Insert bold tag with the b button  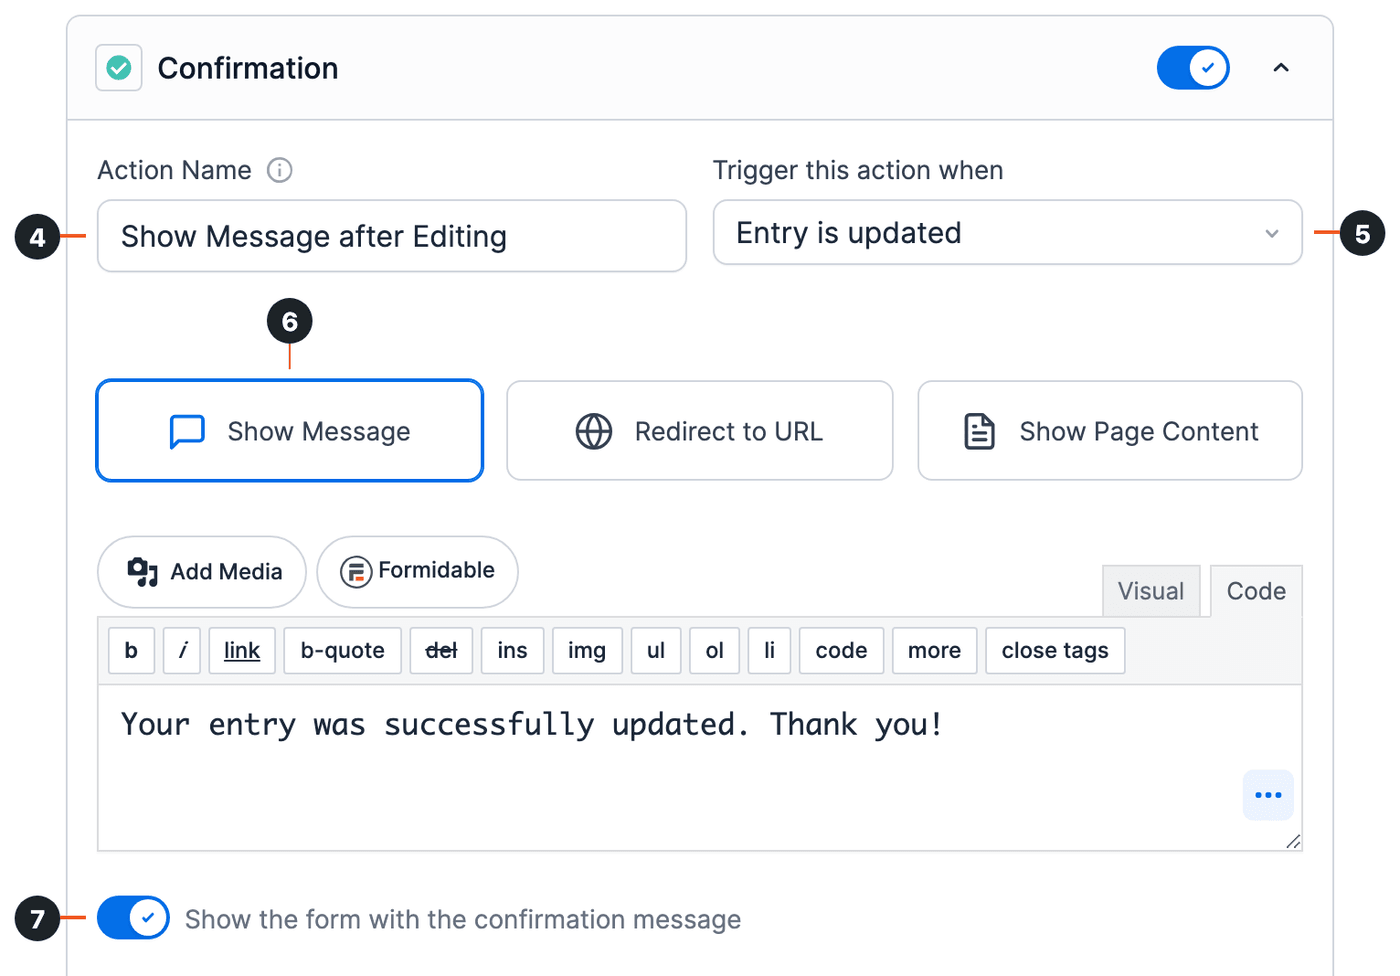(131, 651)
